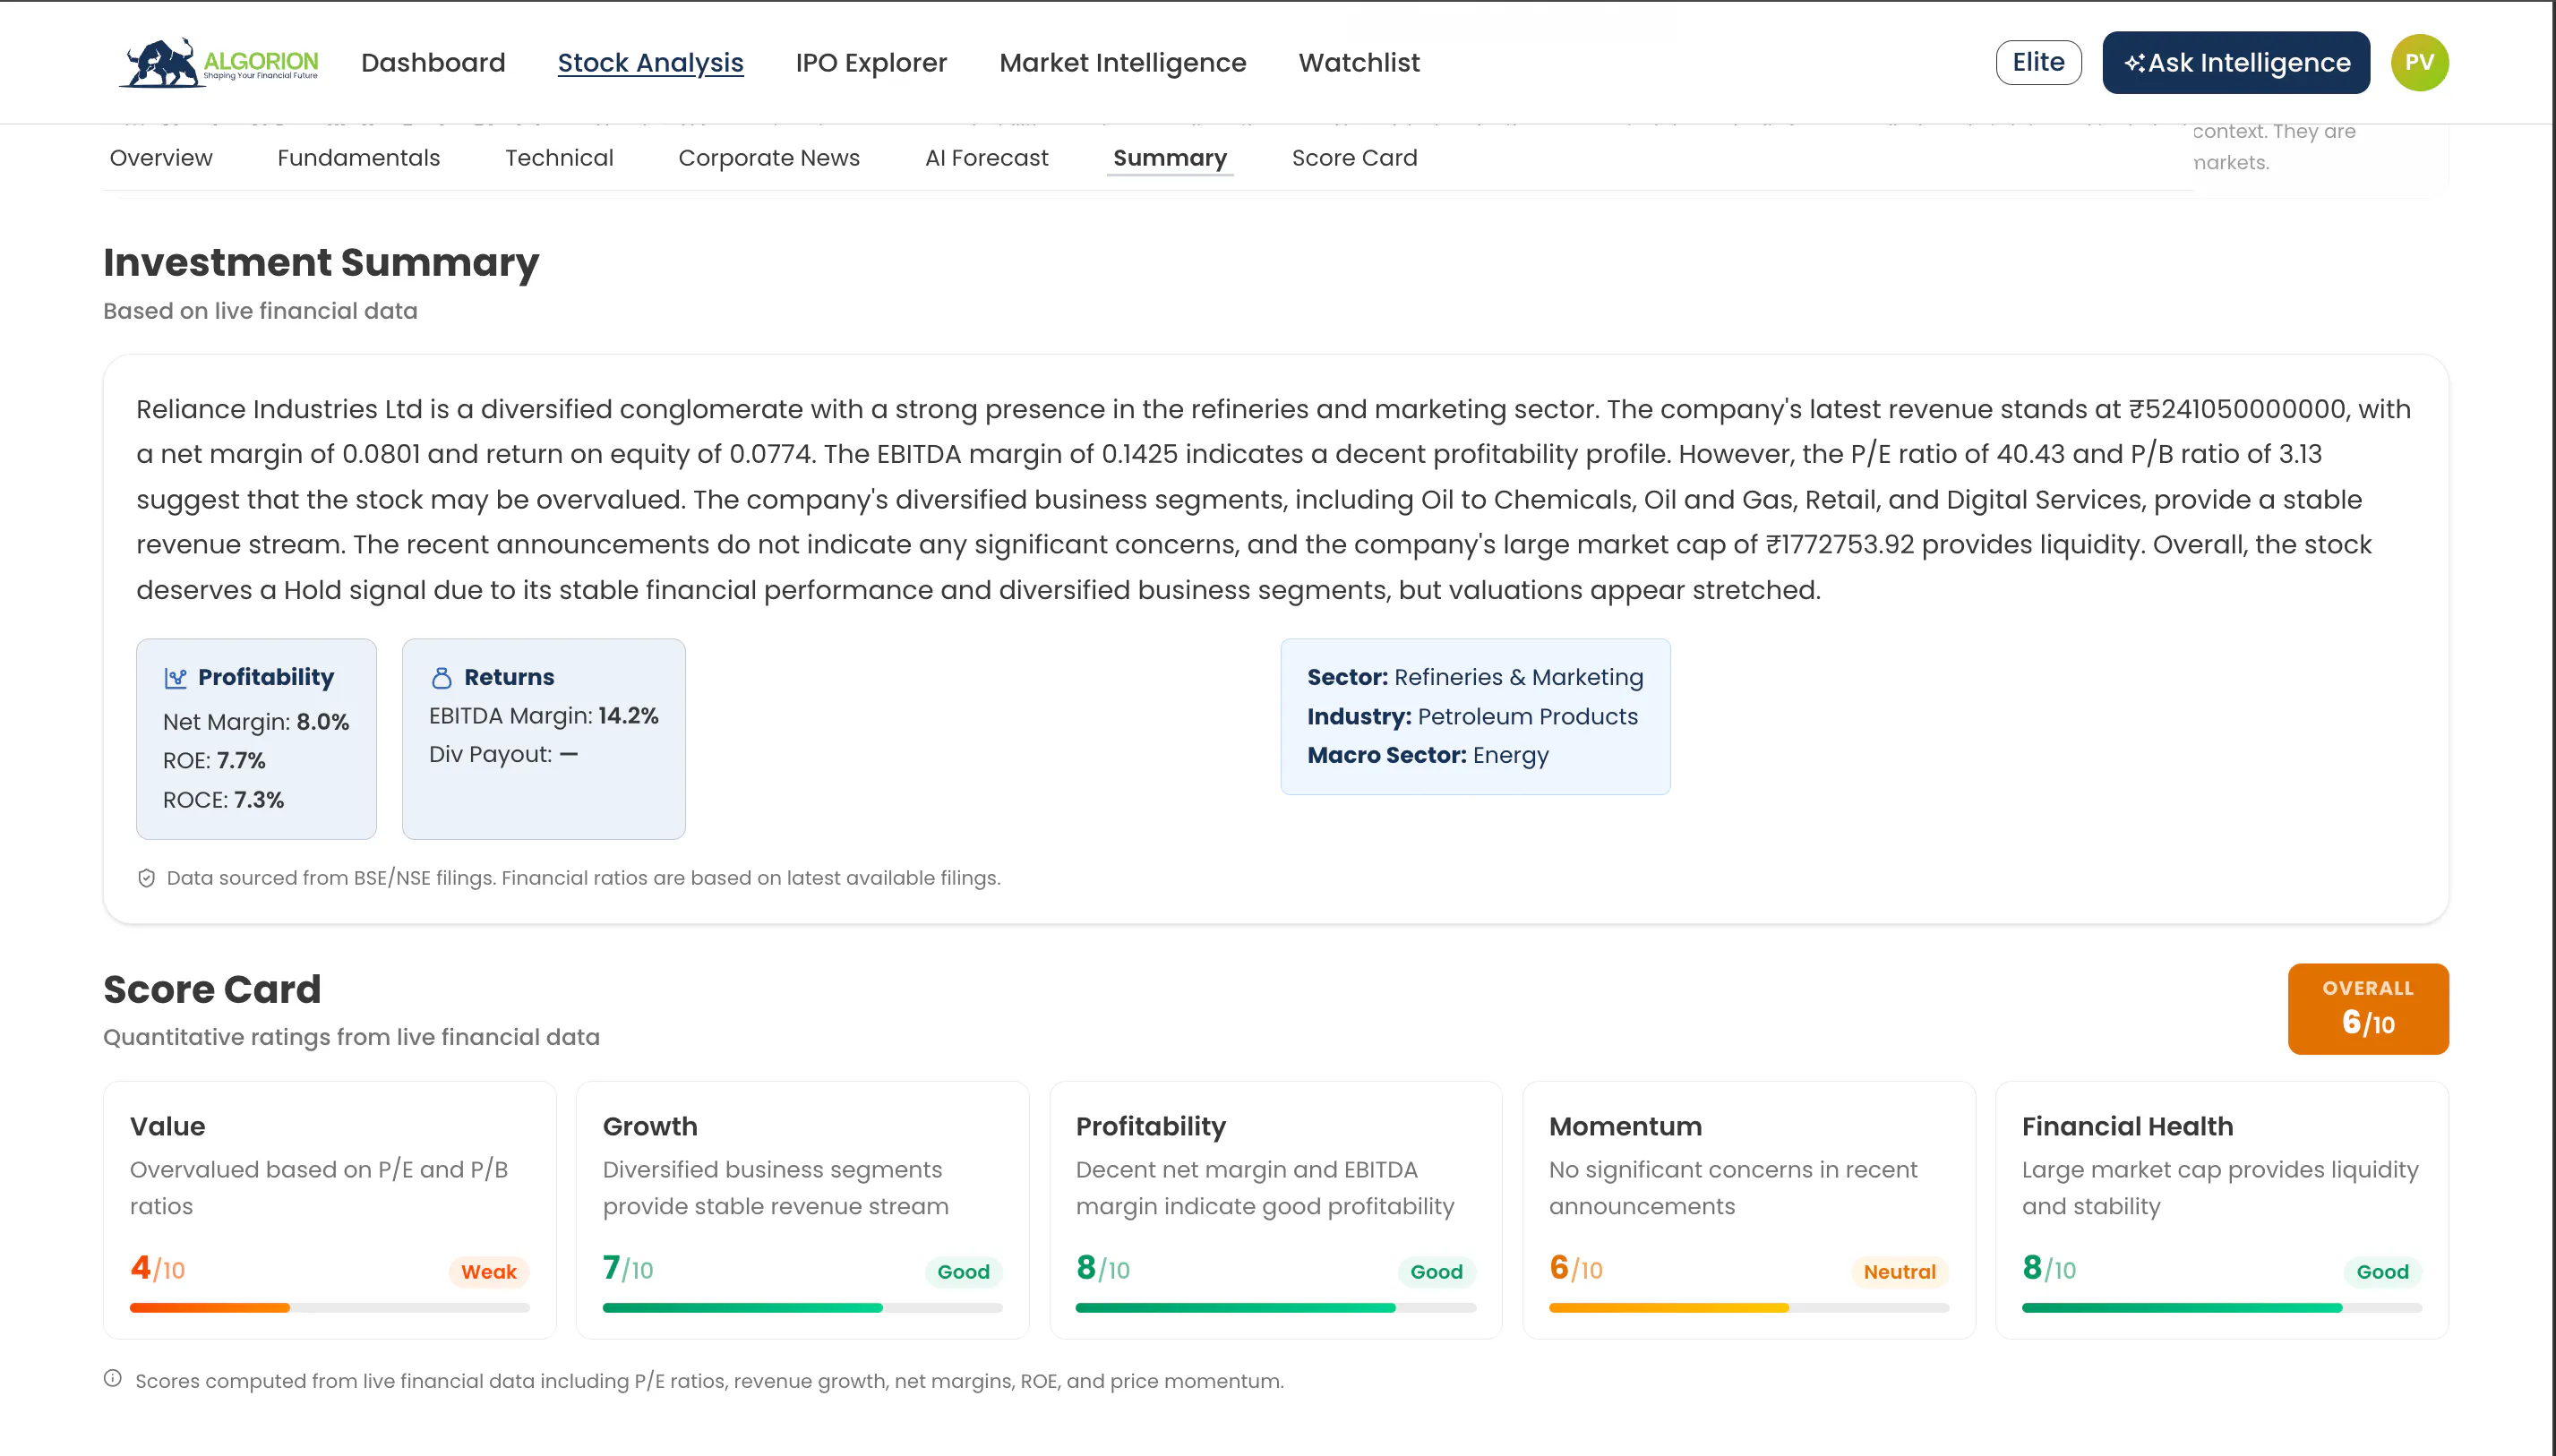Click the Algorion bull logo
The width and height of the screenshot is (2556, 1456).
pos(218,63)
